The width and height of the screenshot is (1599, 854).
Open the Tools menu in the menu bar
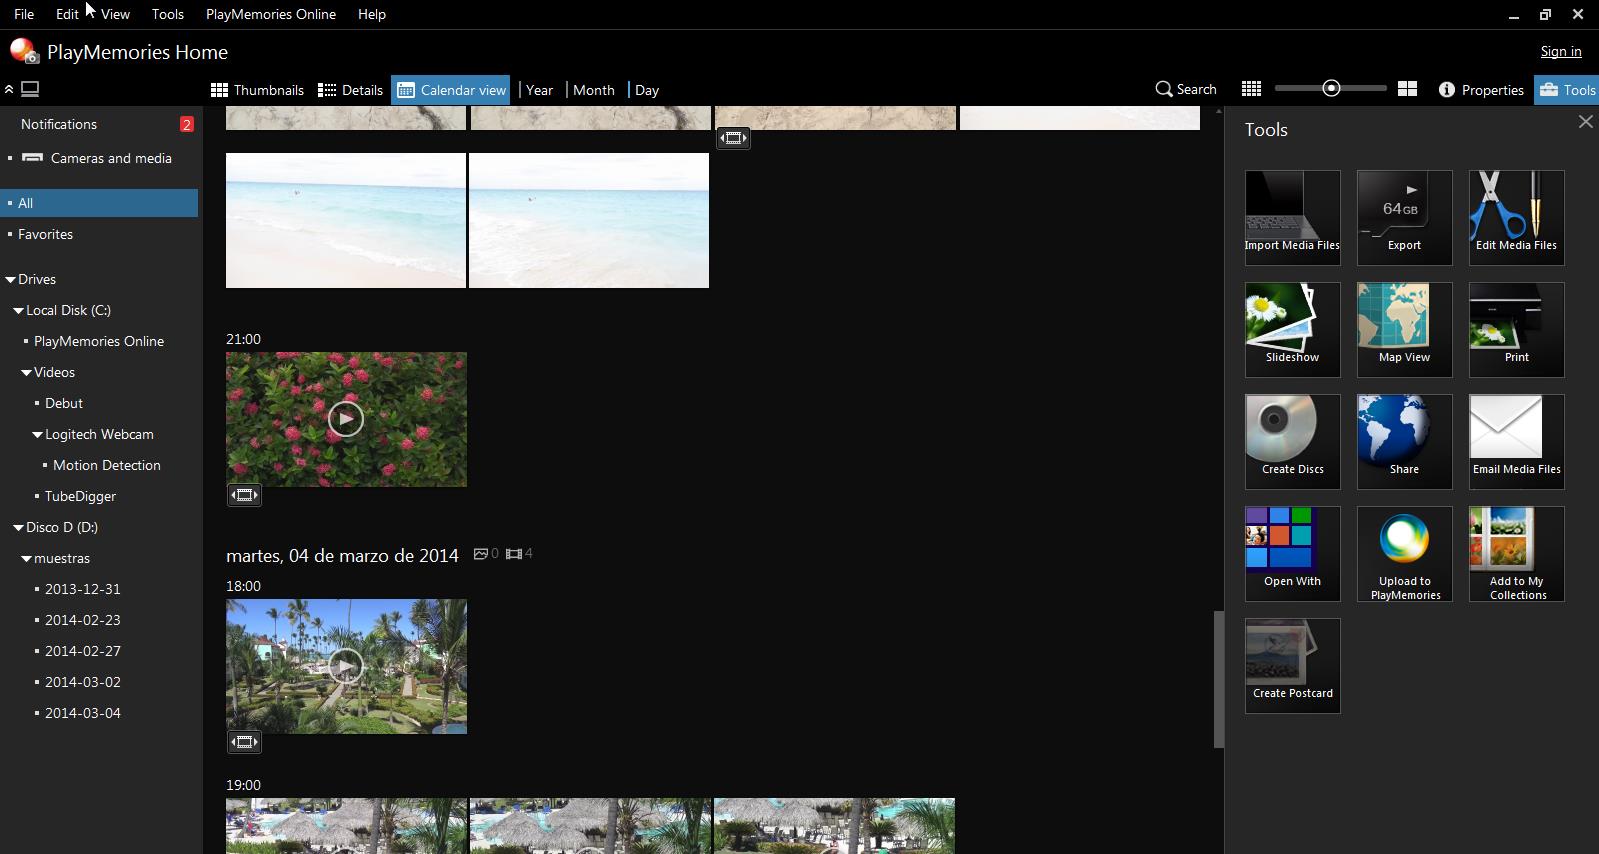point(167,14)
